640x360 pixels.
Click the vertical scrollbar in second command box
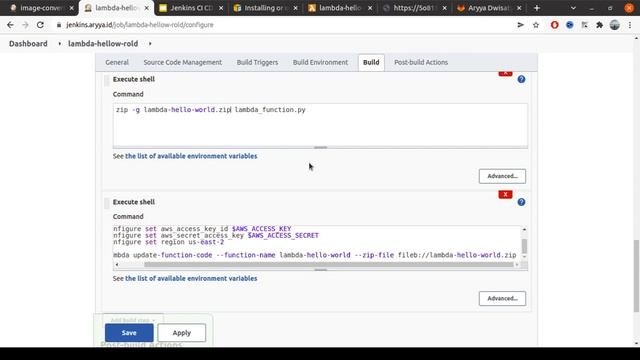[524, 246]
